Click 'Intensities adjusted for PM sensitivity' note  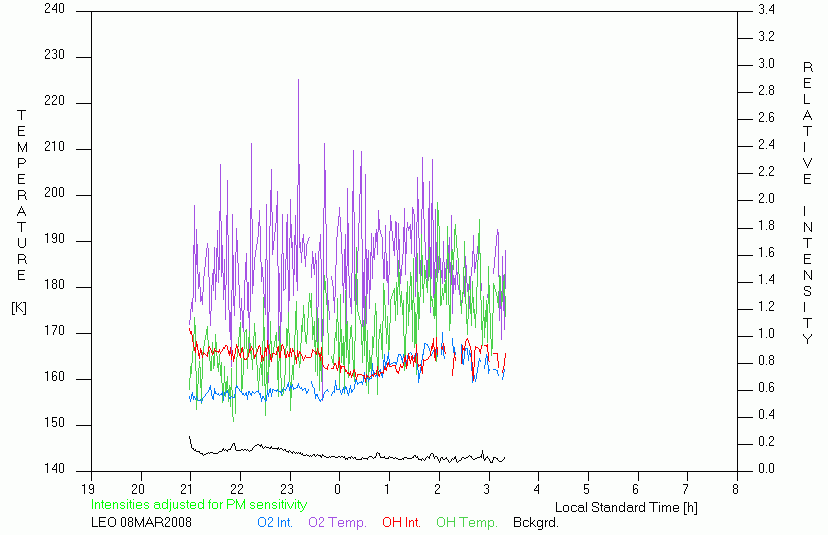point(199,504)
